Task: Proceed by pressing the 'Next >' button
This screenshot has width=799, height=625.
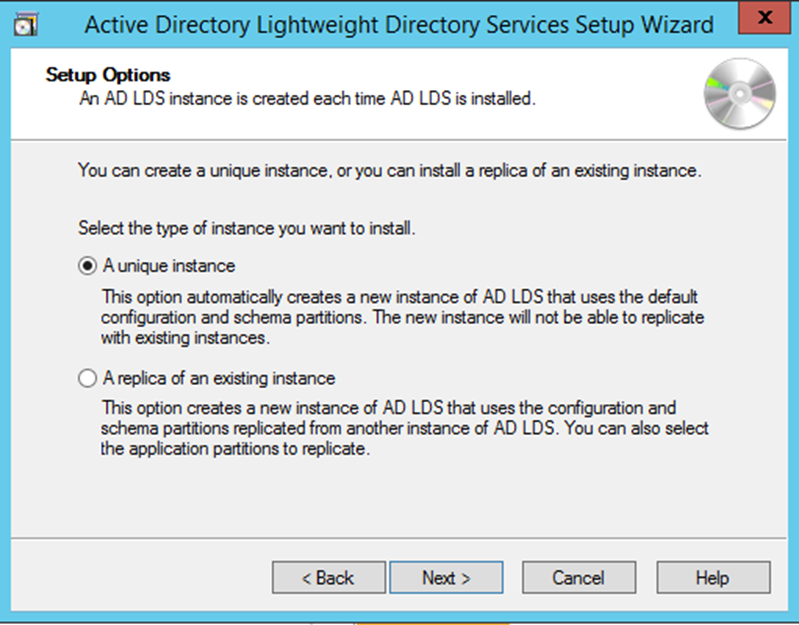Action: (446, 578)
